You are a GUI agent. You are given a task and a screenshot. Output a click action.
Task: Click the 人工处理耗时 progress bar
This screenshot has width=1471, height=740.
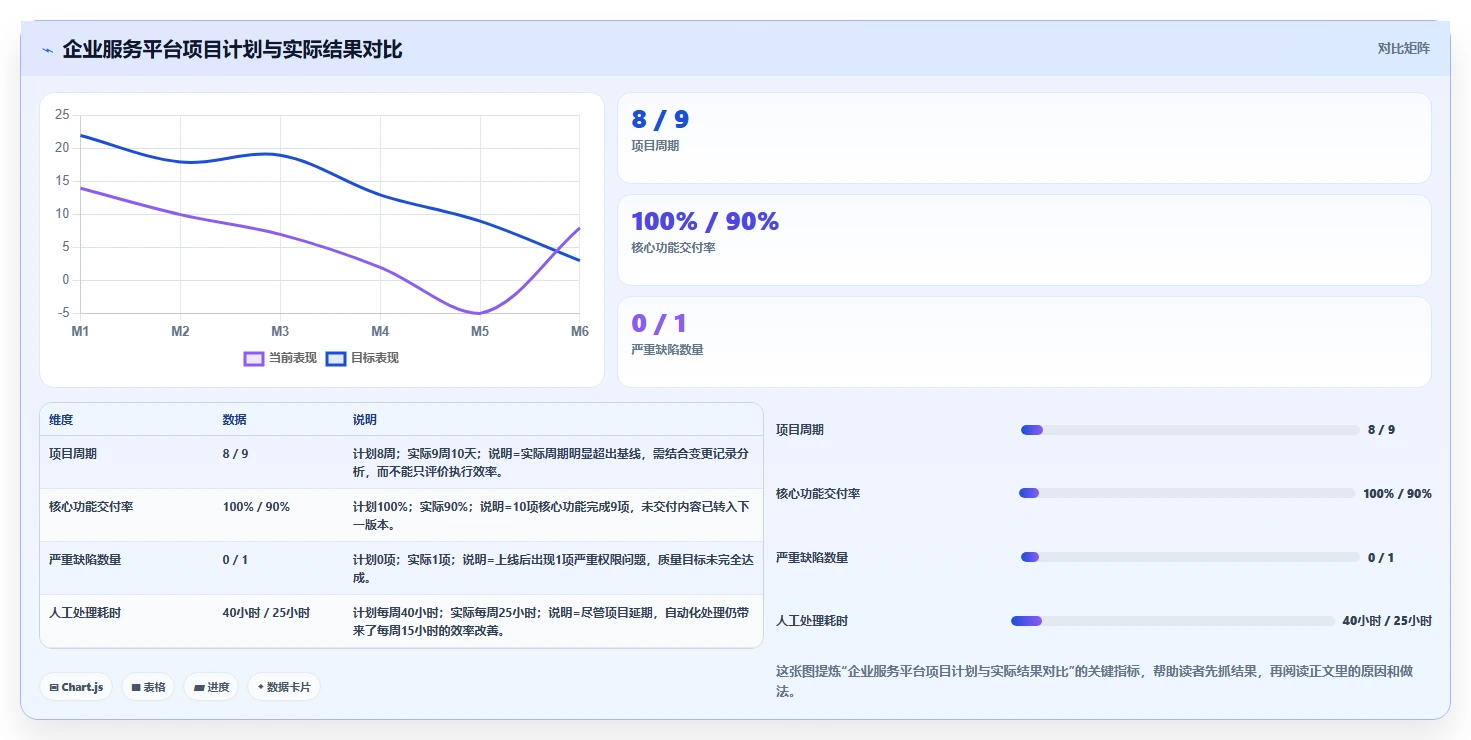(x=1173, y=621)
